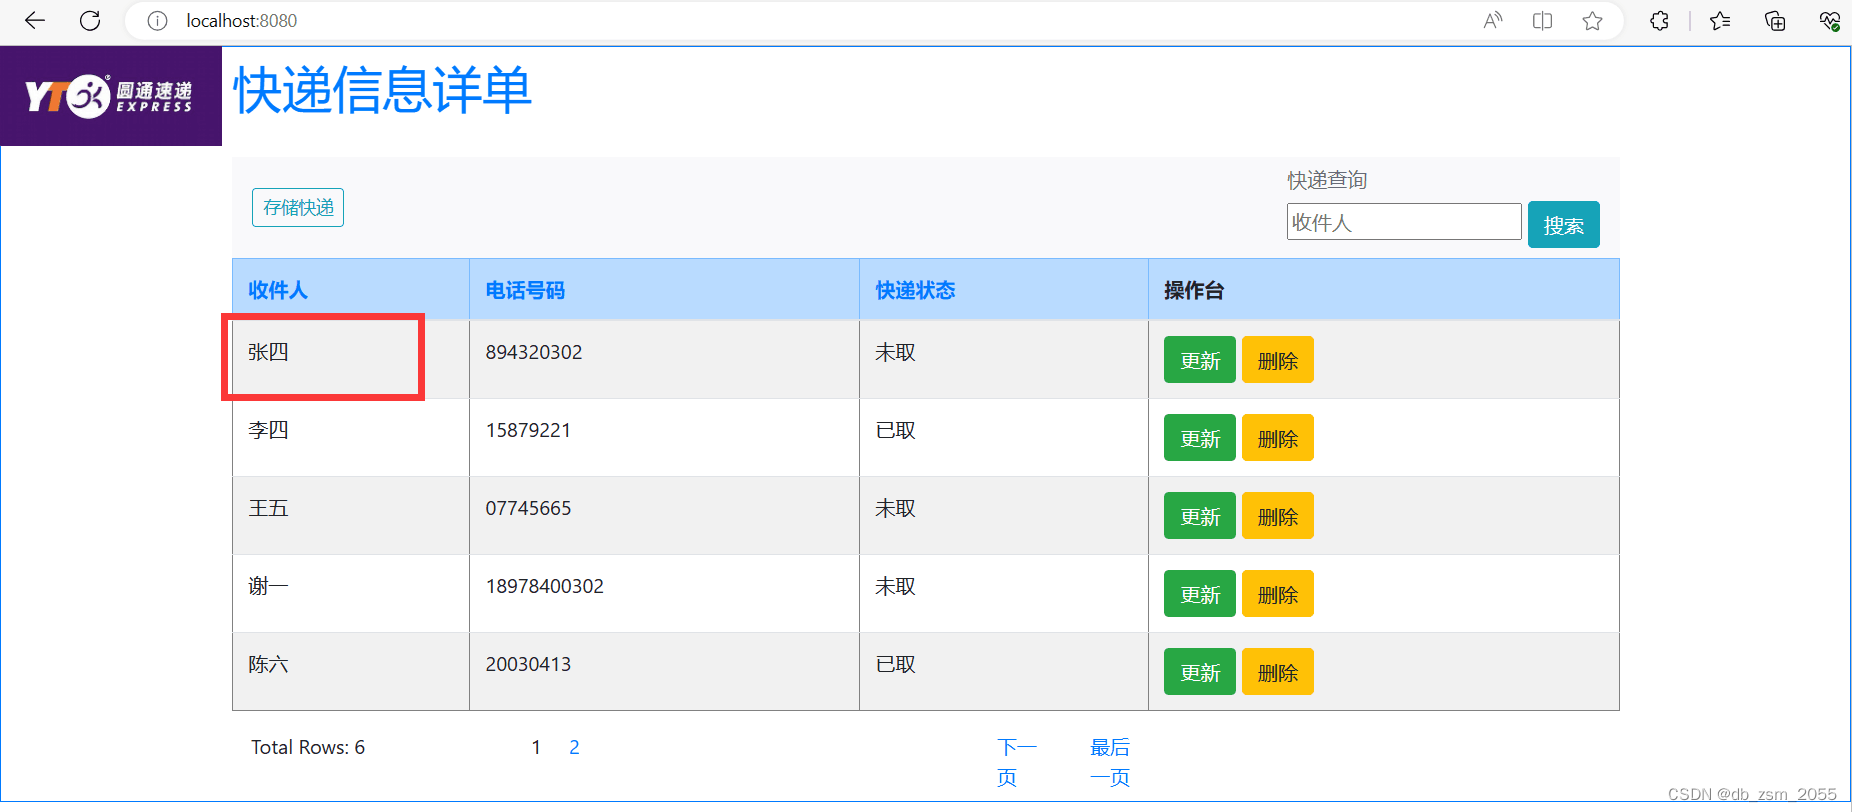Click the 快递信息详单 page title
This screenshot has width=1852, height=812.
[x=382, y=90]
